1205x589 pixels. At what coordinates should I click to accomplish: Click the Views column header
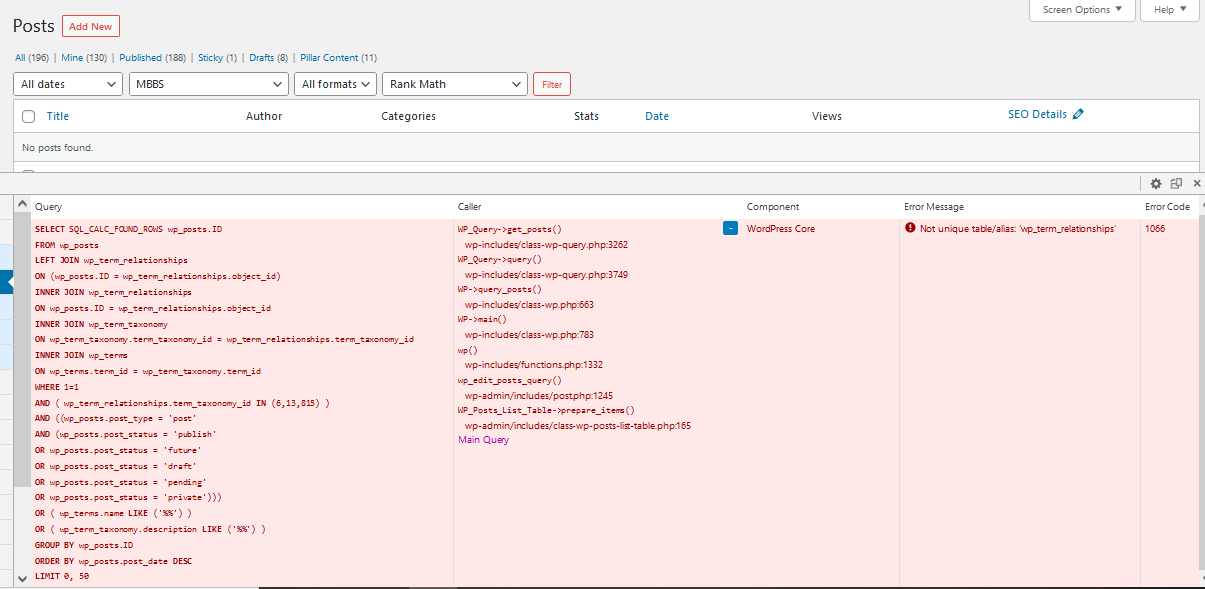827,116
